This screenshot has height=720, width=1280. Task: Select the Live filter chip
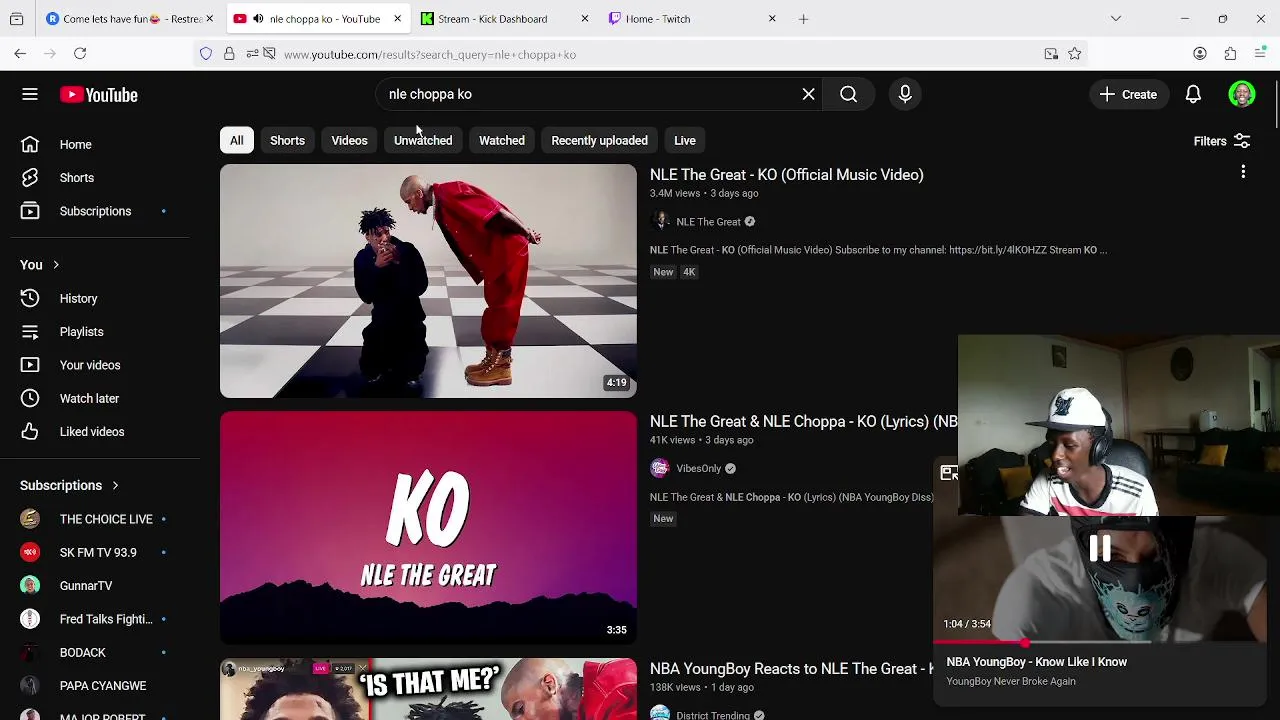685,141
